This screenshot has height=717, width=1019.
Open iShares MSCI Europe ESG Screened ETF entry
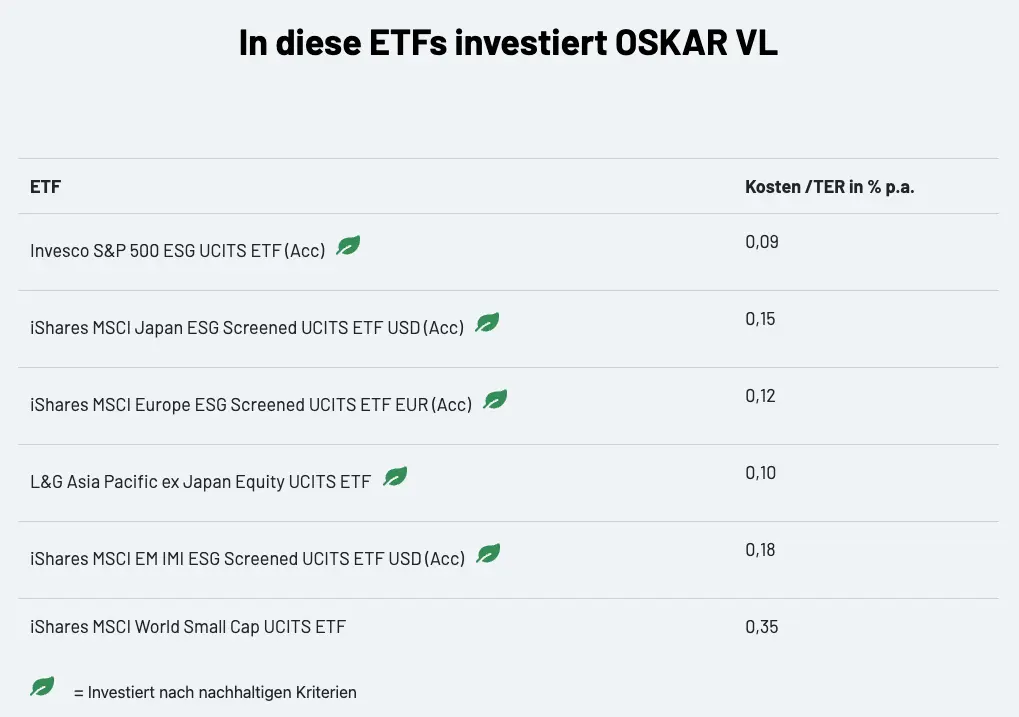point(251,405)
